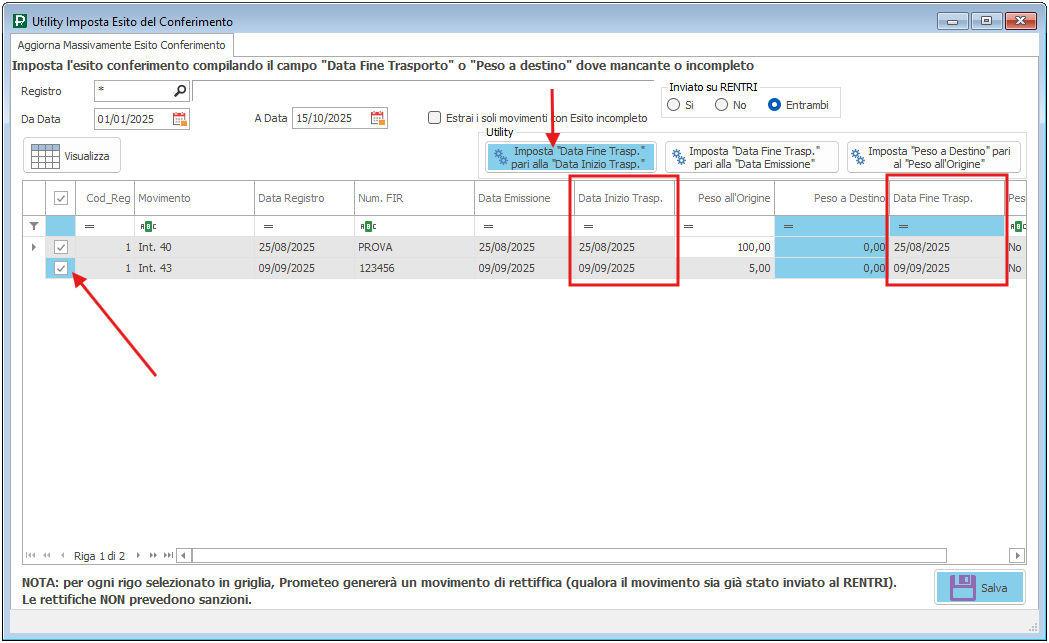Select the 'No' radio for Inviato su RENTRI
The image size is (1049, 643).
pyautogui.click(x=721, y=105)
